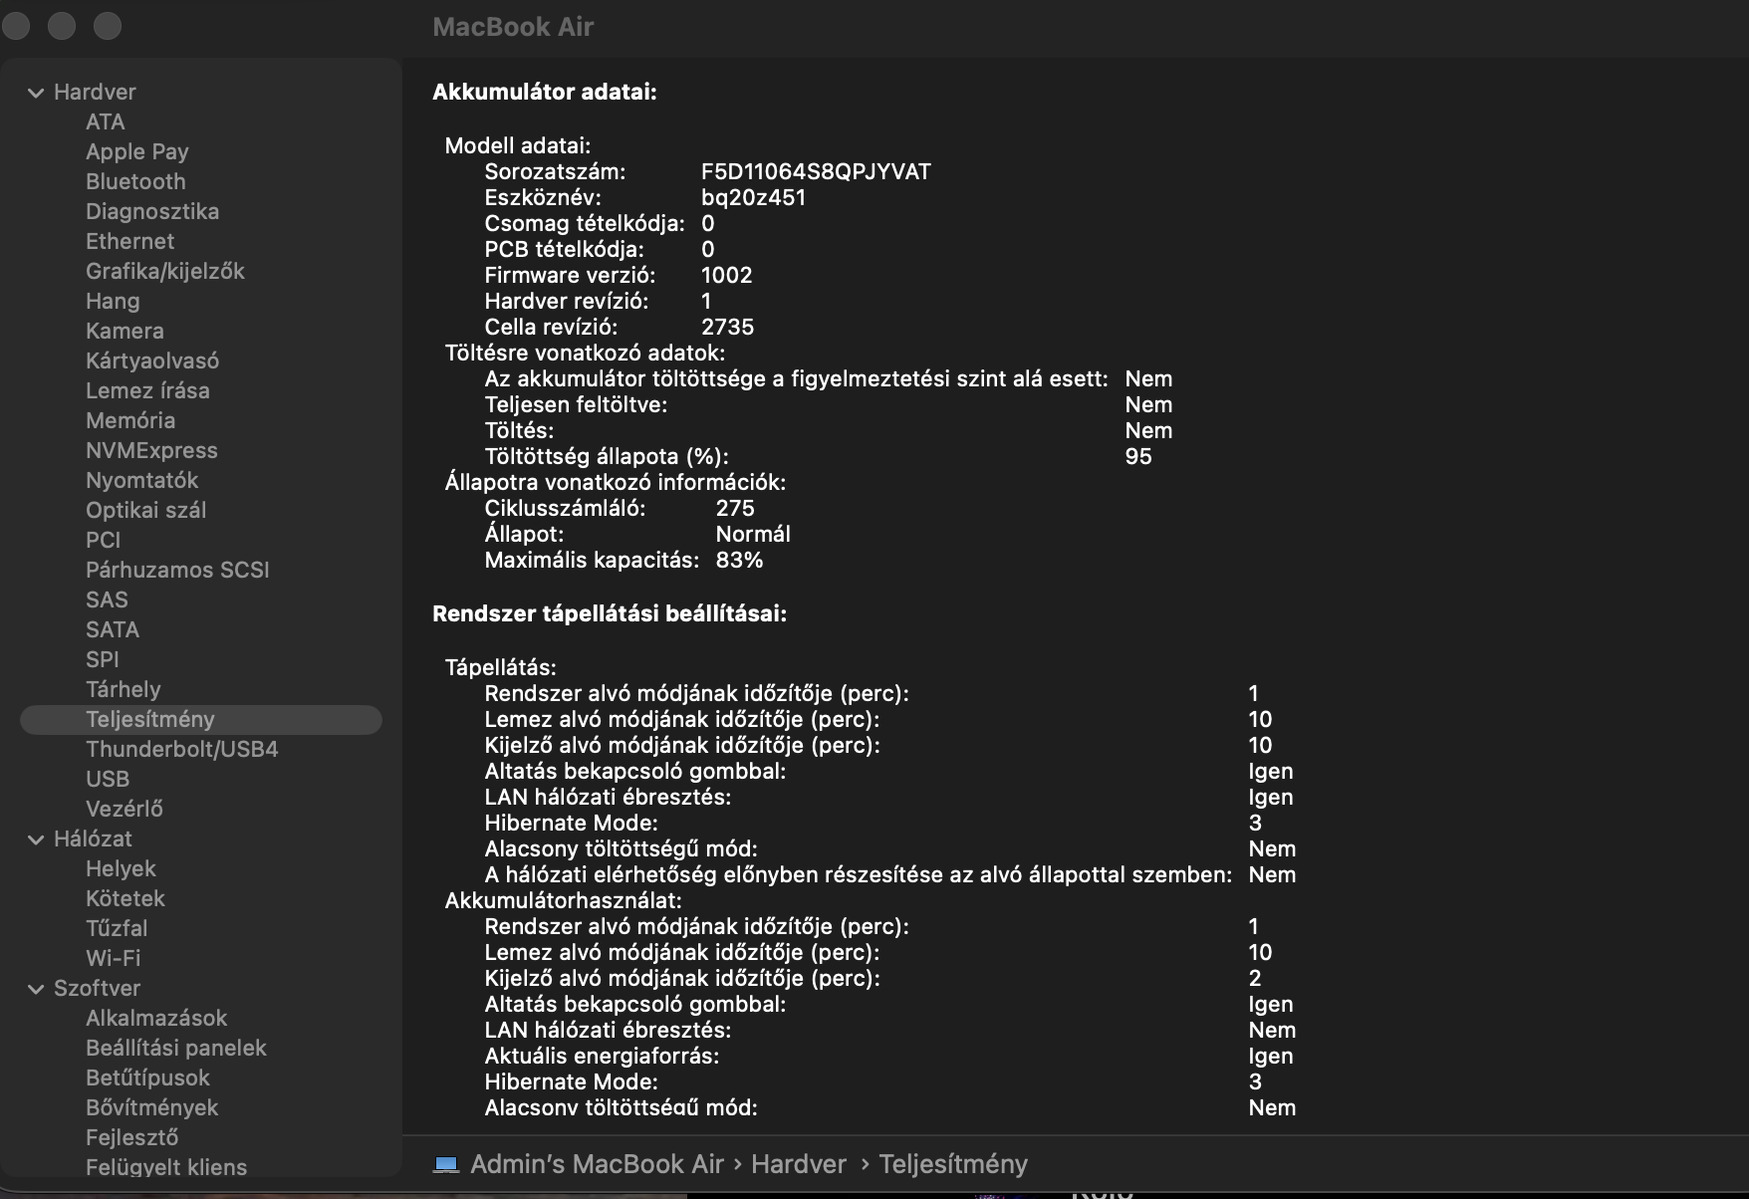Click the Normál battery condition value

point(753,535)
